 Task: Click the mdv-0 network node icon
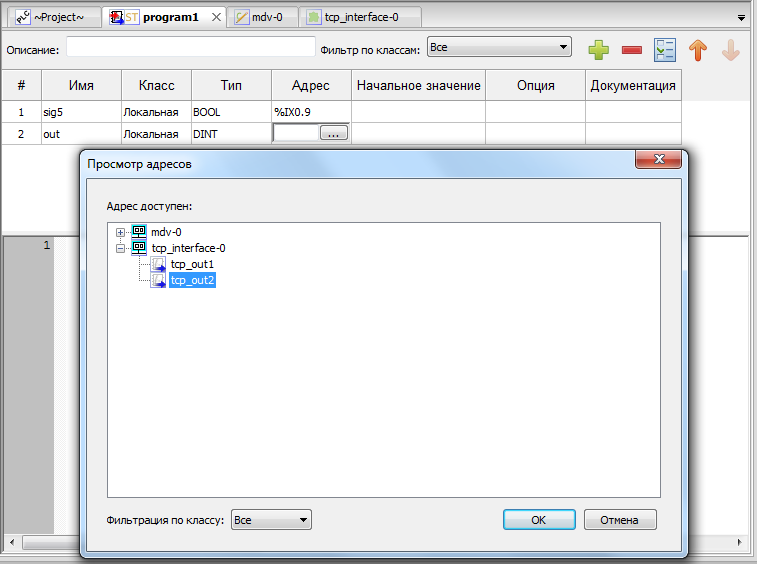tap(139, 232)
